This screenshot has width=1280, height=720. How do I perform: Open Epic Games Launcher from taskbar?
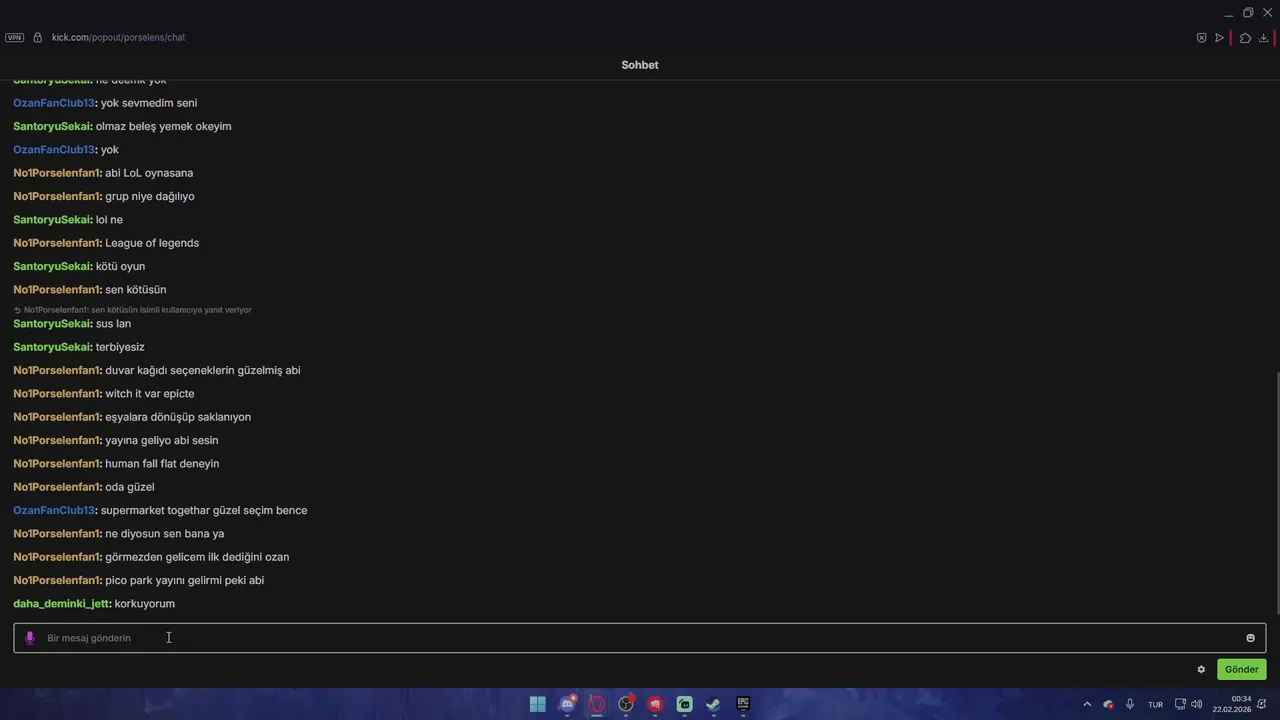tap(743, 704)
